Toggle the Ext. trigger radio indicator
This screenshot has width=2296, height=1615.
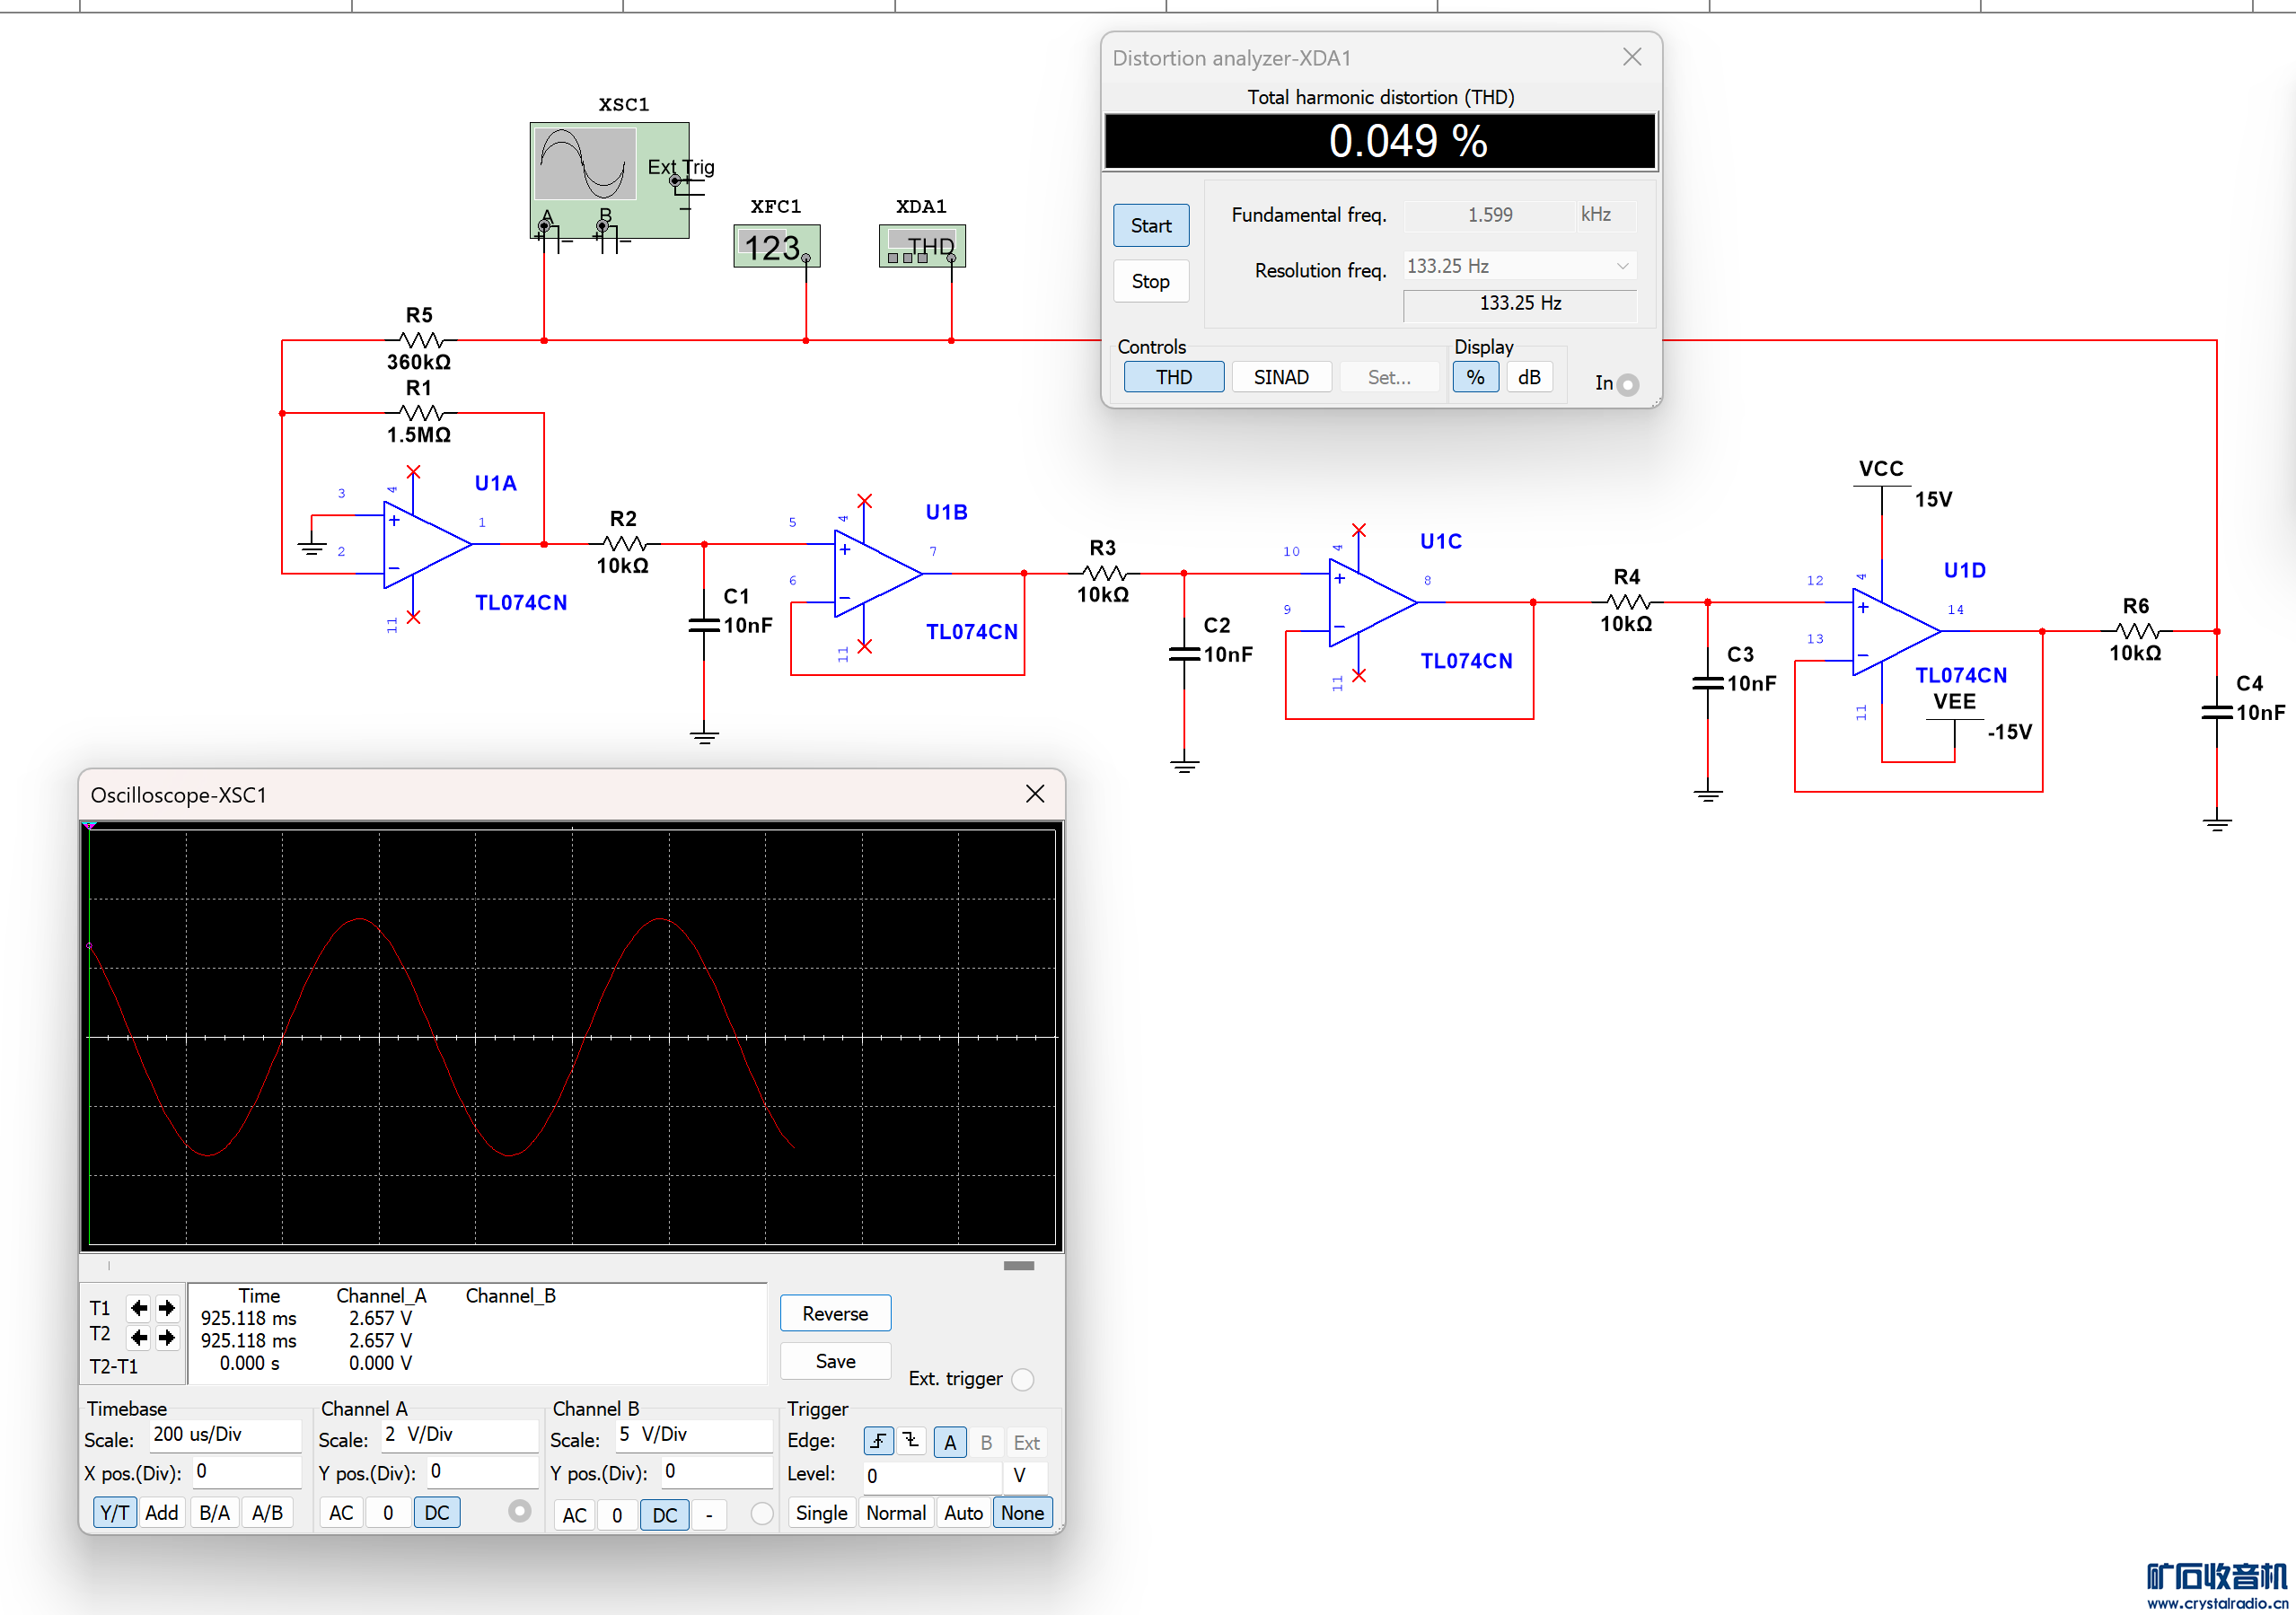[1022, 1380]
